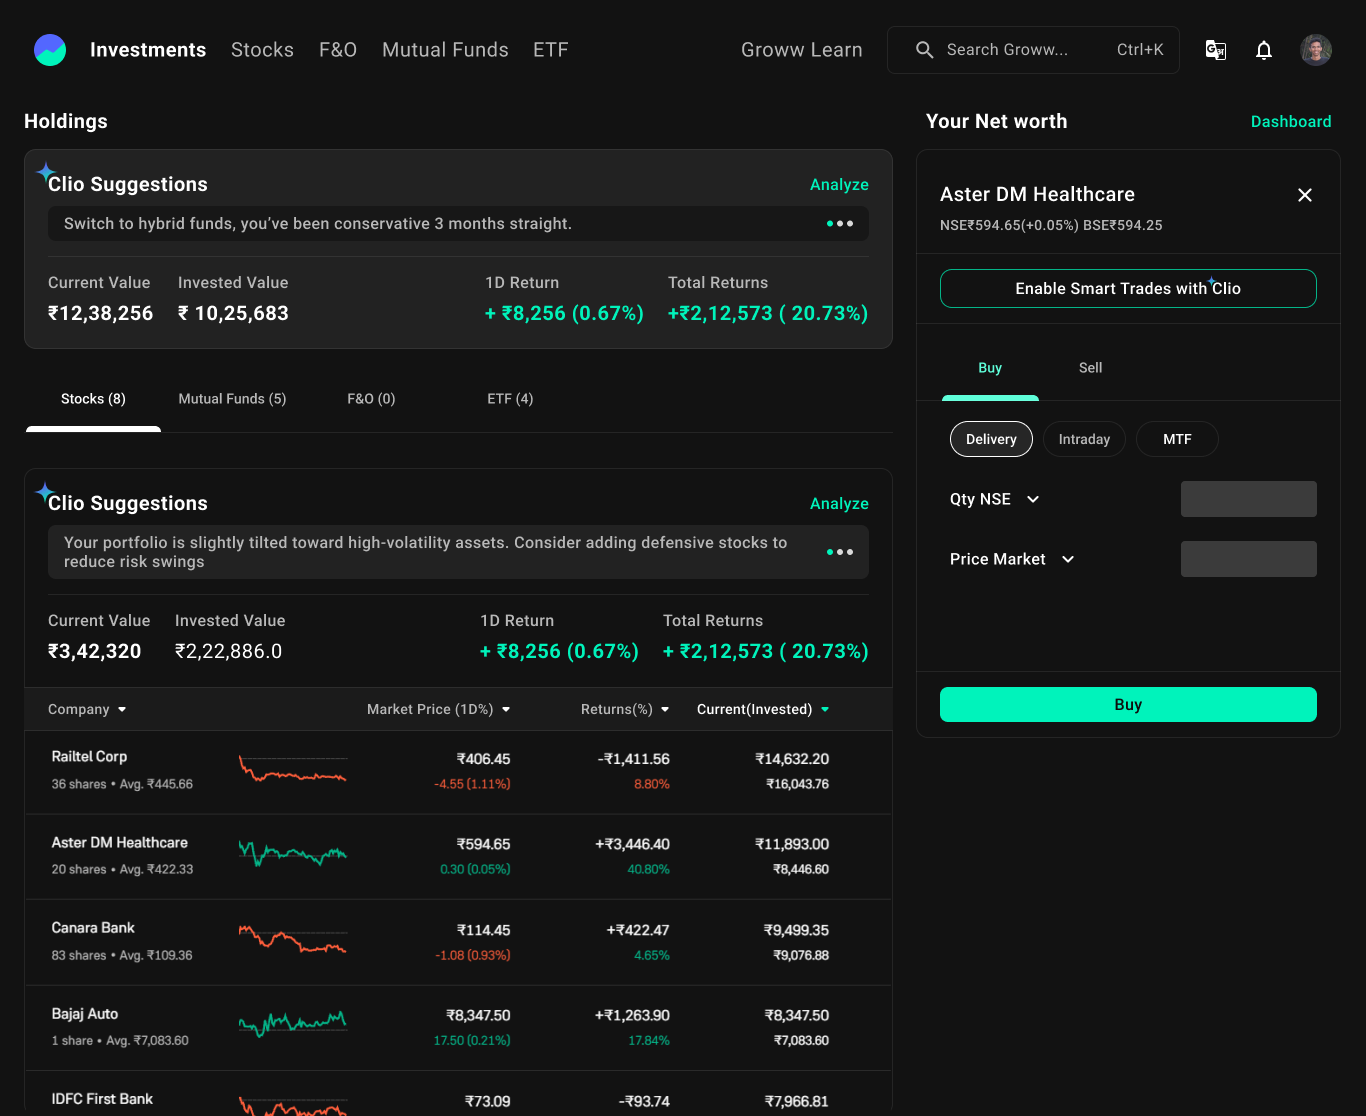1366x1116 pixels.
Task: Click Bajaj Auto market price ₹8,347.50
Action: click(478, 1015)
